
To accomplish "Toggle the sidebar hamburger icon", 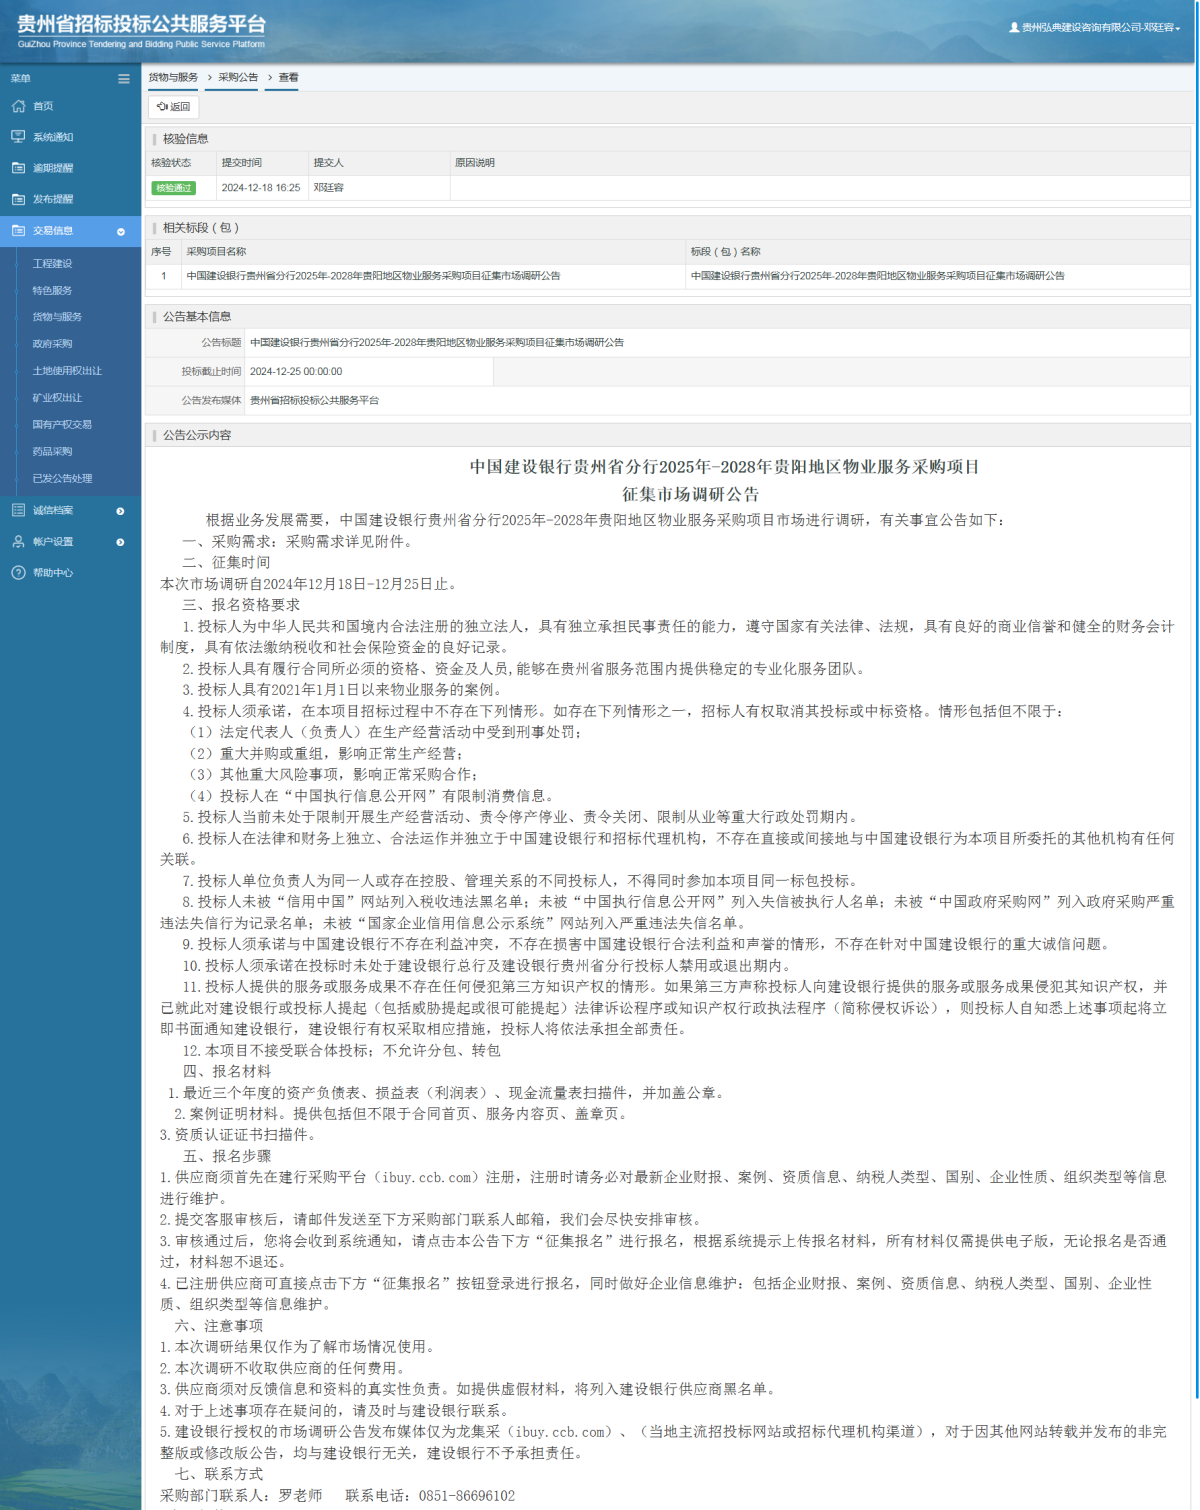I will point(123,77).
